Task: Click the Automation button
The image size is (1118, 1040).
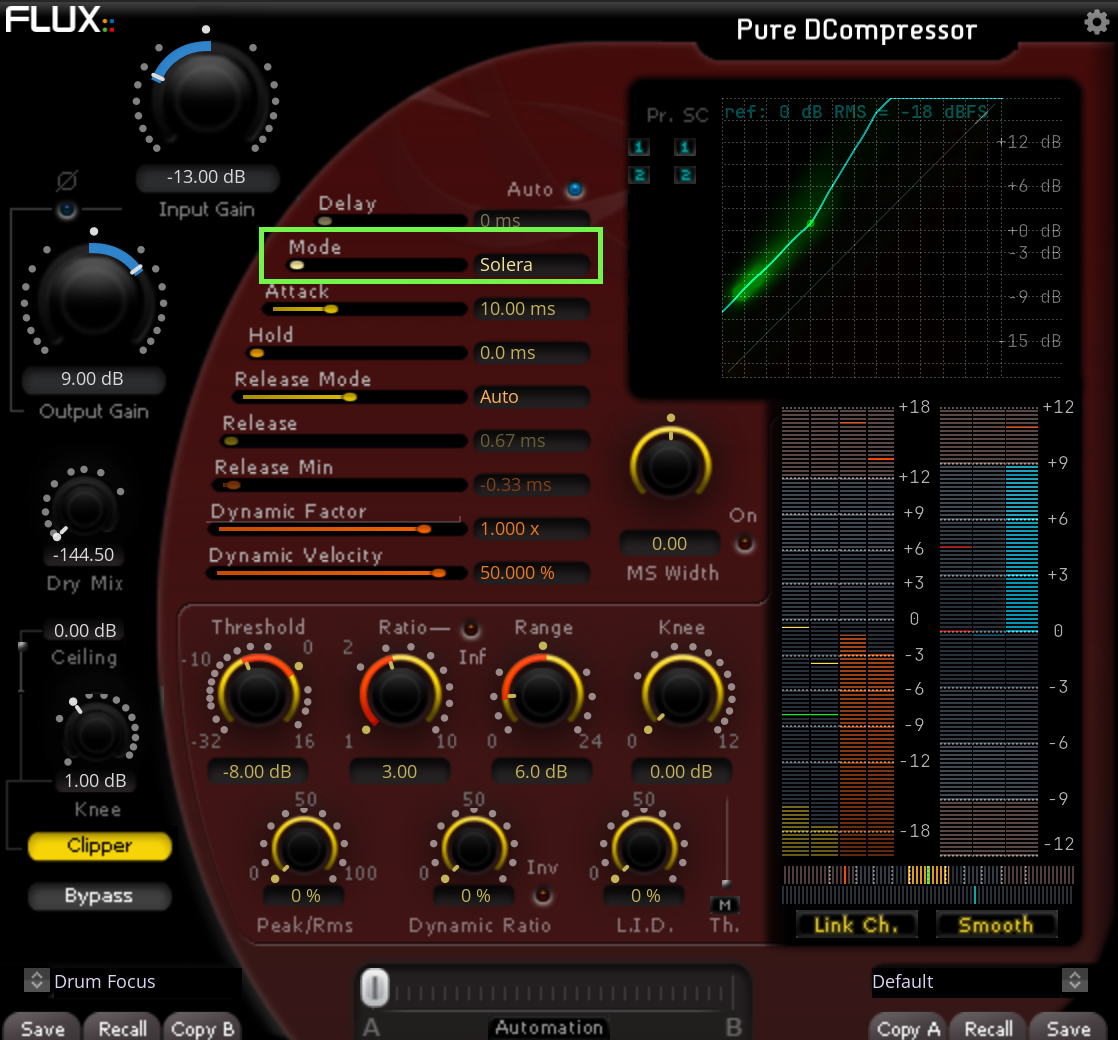Action: [x=549, y=1027]
